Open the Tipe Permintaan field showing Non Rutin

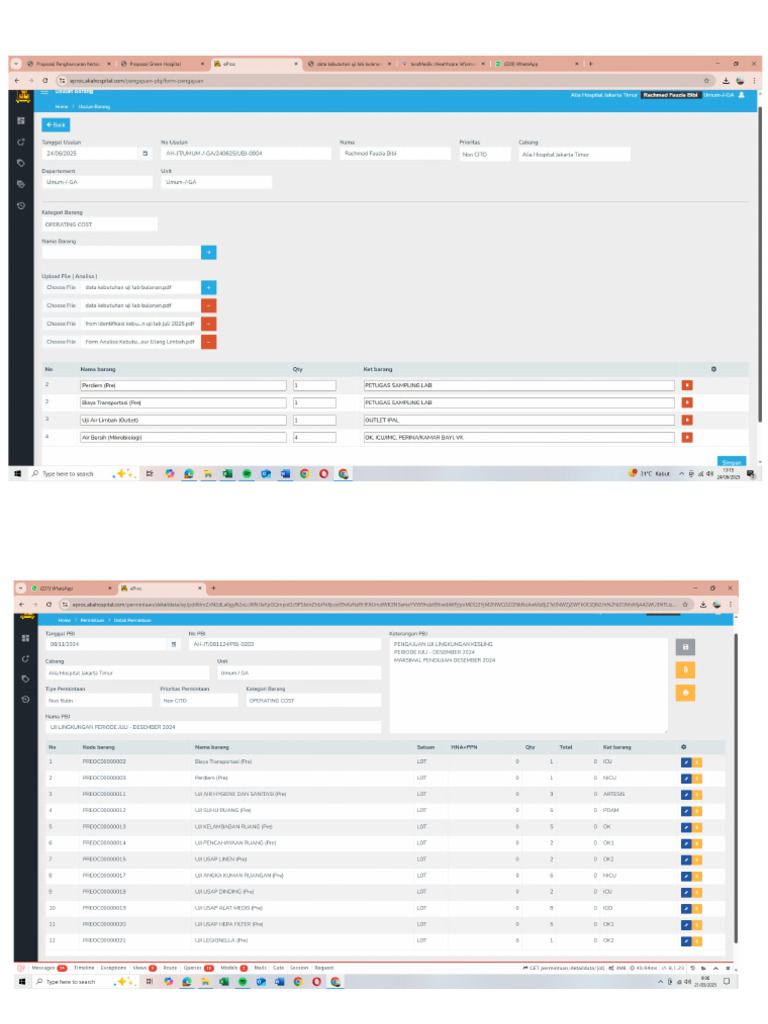[x=99, y=700]
